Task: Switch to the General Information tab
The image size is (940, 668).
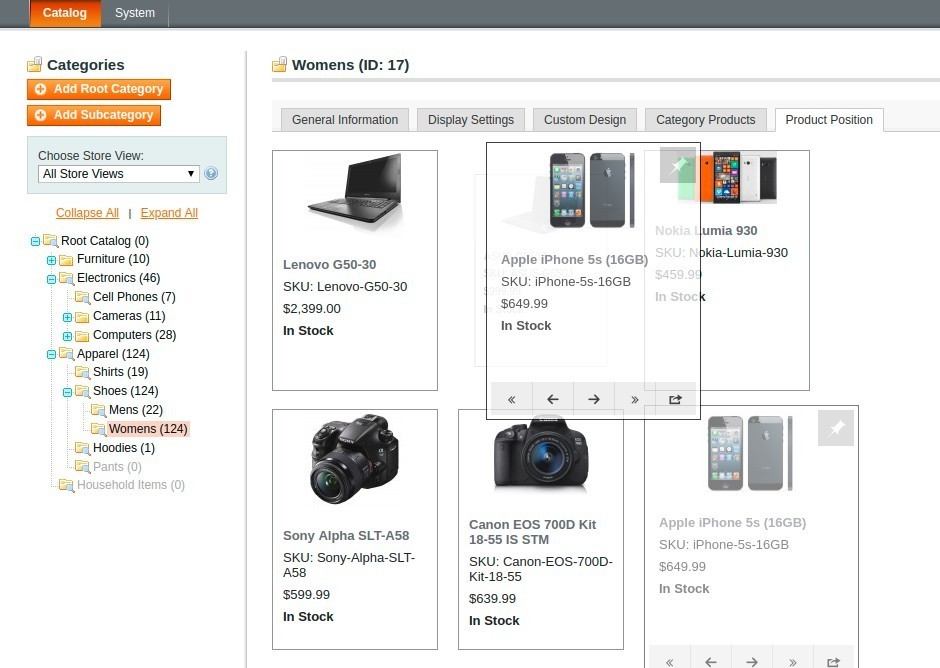Action: (x=345, y=119)
